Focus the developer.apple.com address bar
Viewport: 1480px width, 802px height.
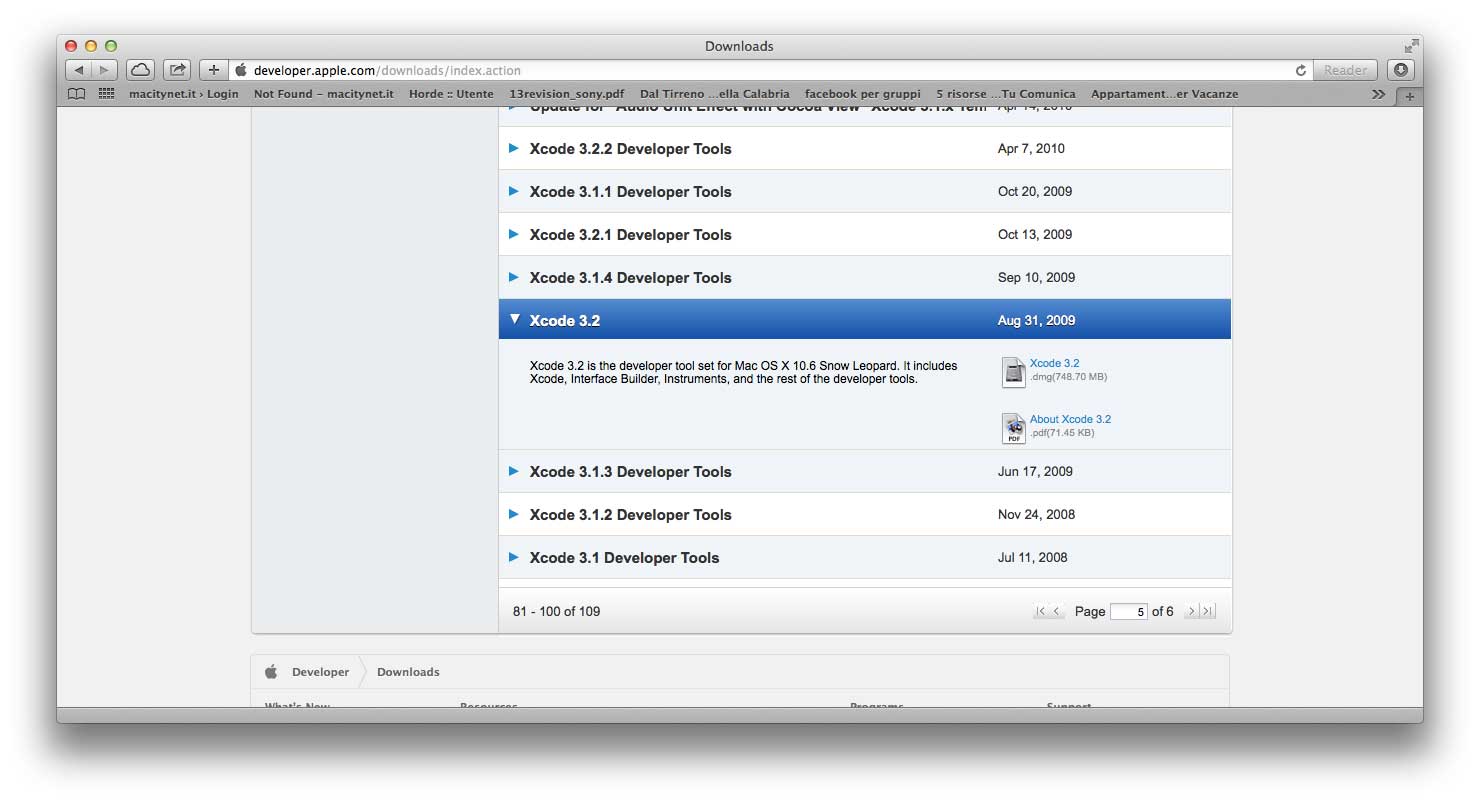770,70
